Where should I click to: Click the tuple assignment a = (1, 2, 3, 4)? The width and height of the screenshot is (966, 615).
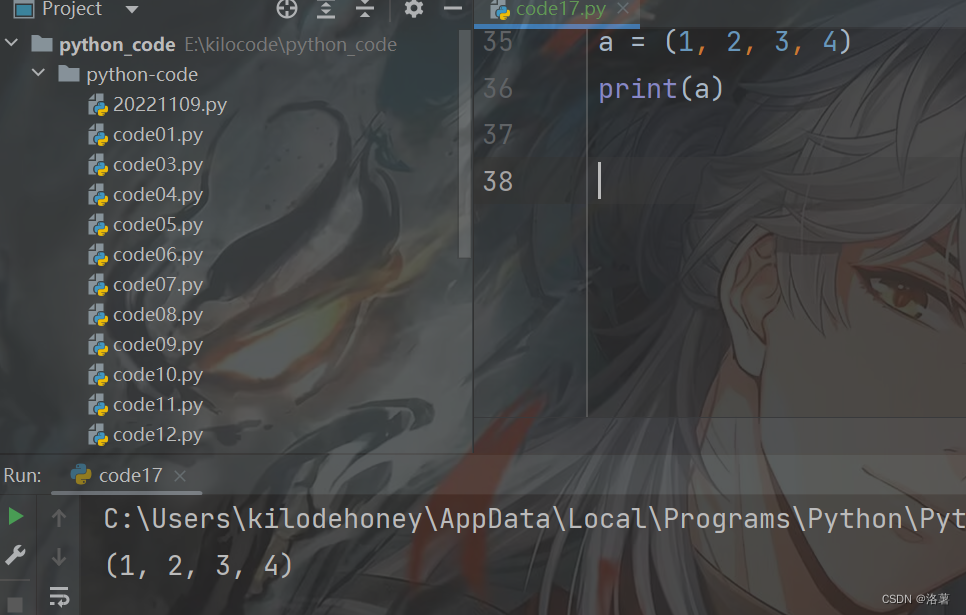point(724,43)
